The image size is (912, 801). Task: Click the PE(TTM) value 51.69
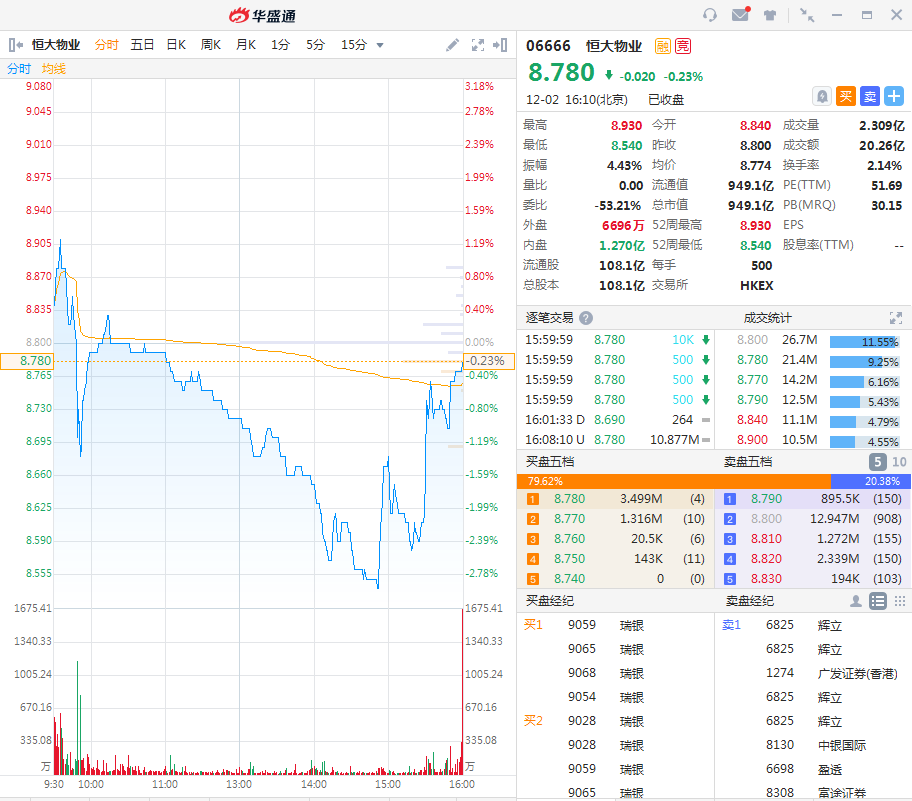[886, 186]
